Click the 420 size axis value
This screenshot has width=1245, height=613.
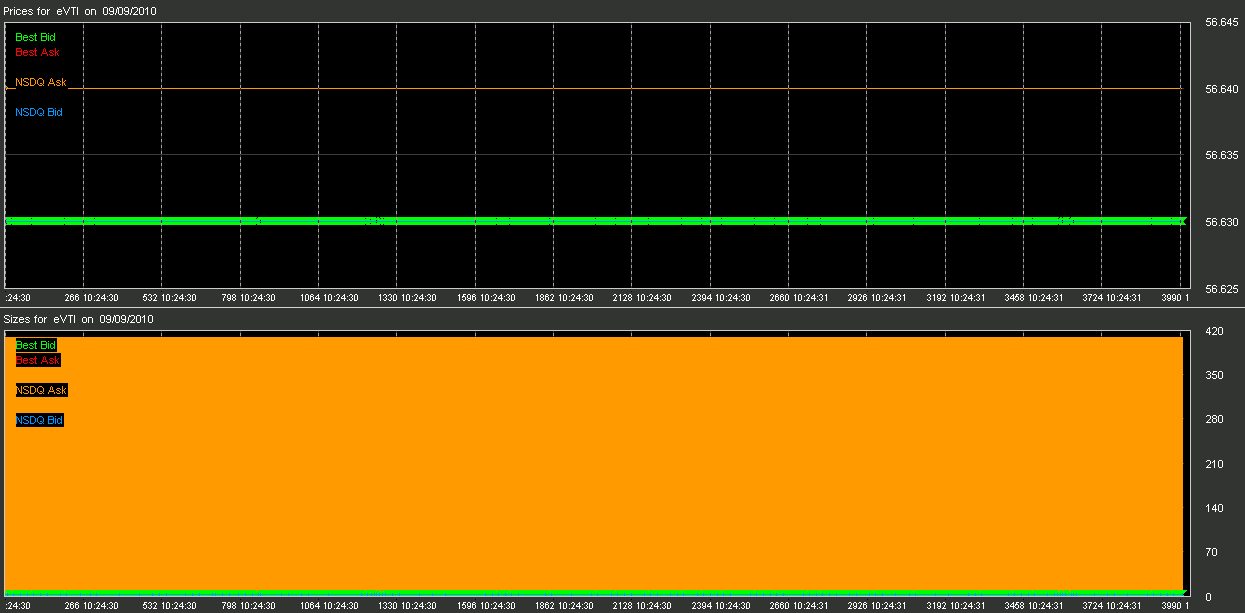click(1215, 330)
